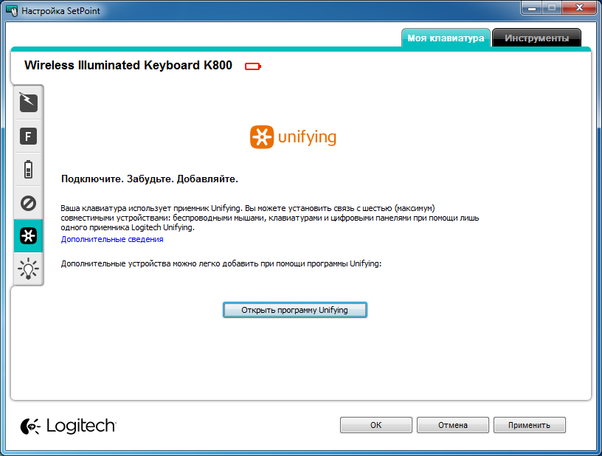Viewport: 602px width, 456px height.
Task: Open the disabled keys sidebar icon
Action: pyautogui.click(x=28, y=203)
